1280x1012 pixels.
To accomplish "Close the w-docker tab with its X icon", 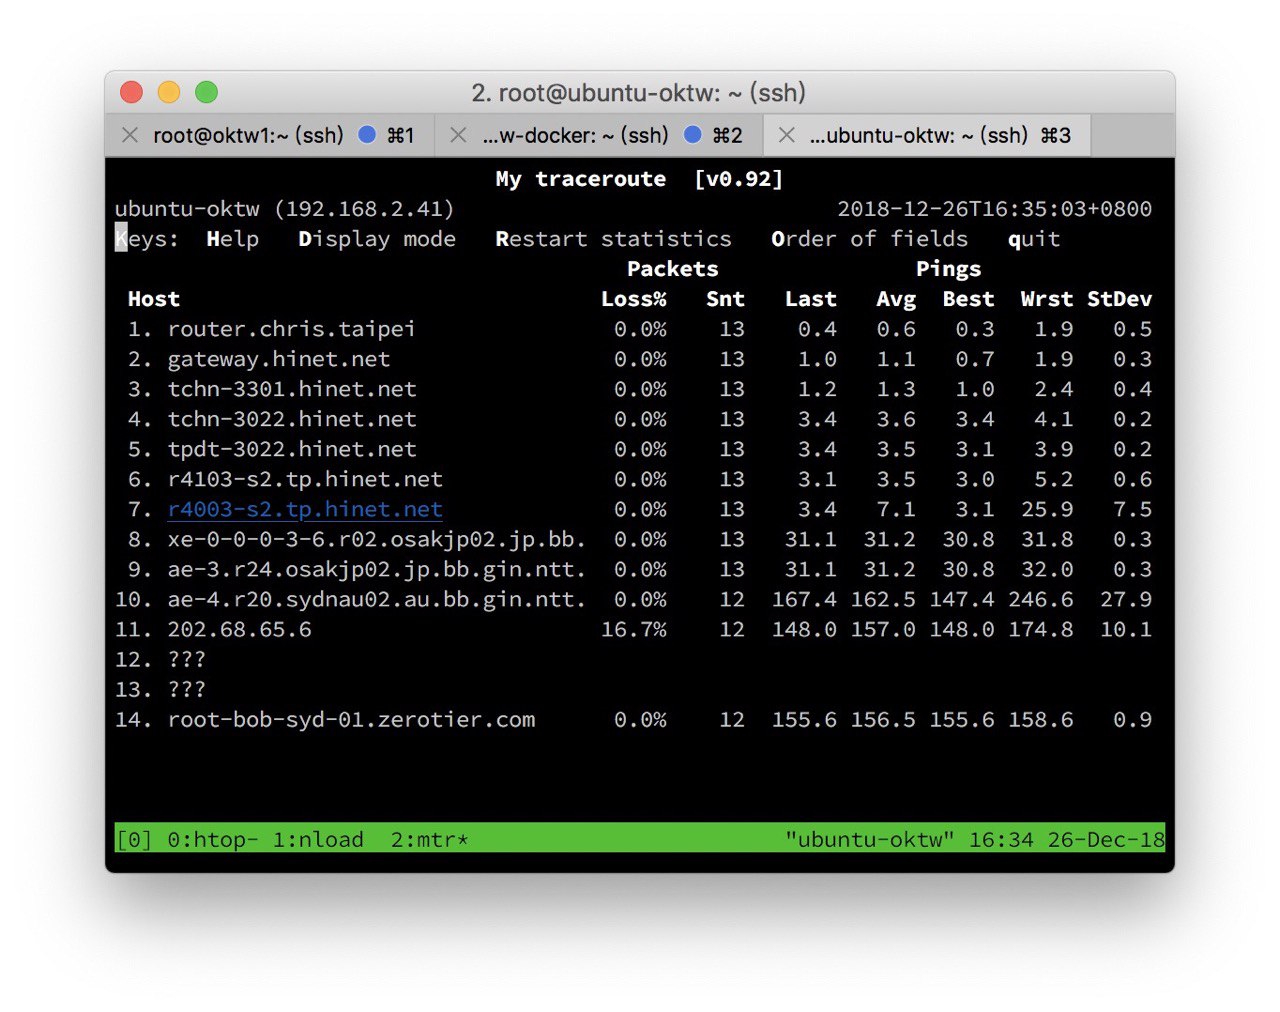I will (x=458, y=135).
